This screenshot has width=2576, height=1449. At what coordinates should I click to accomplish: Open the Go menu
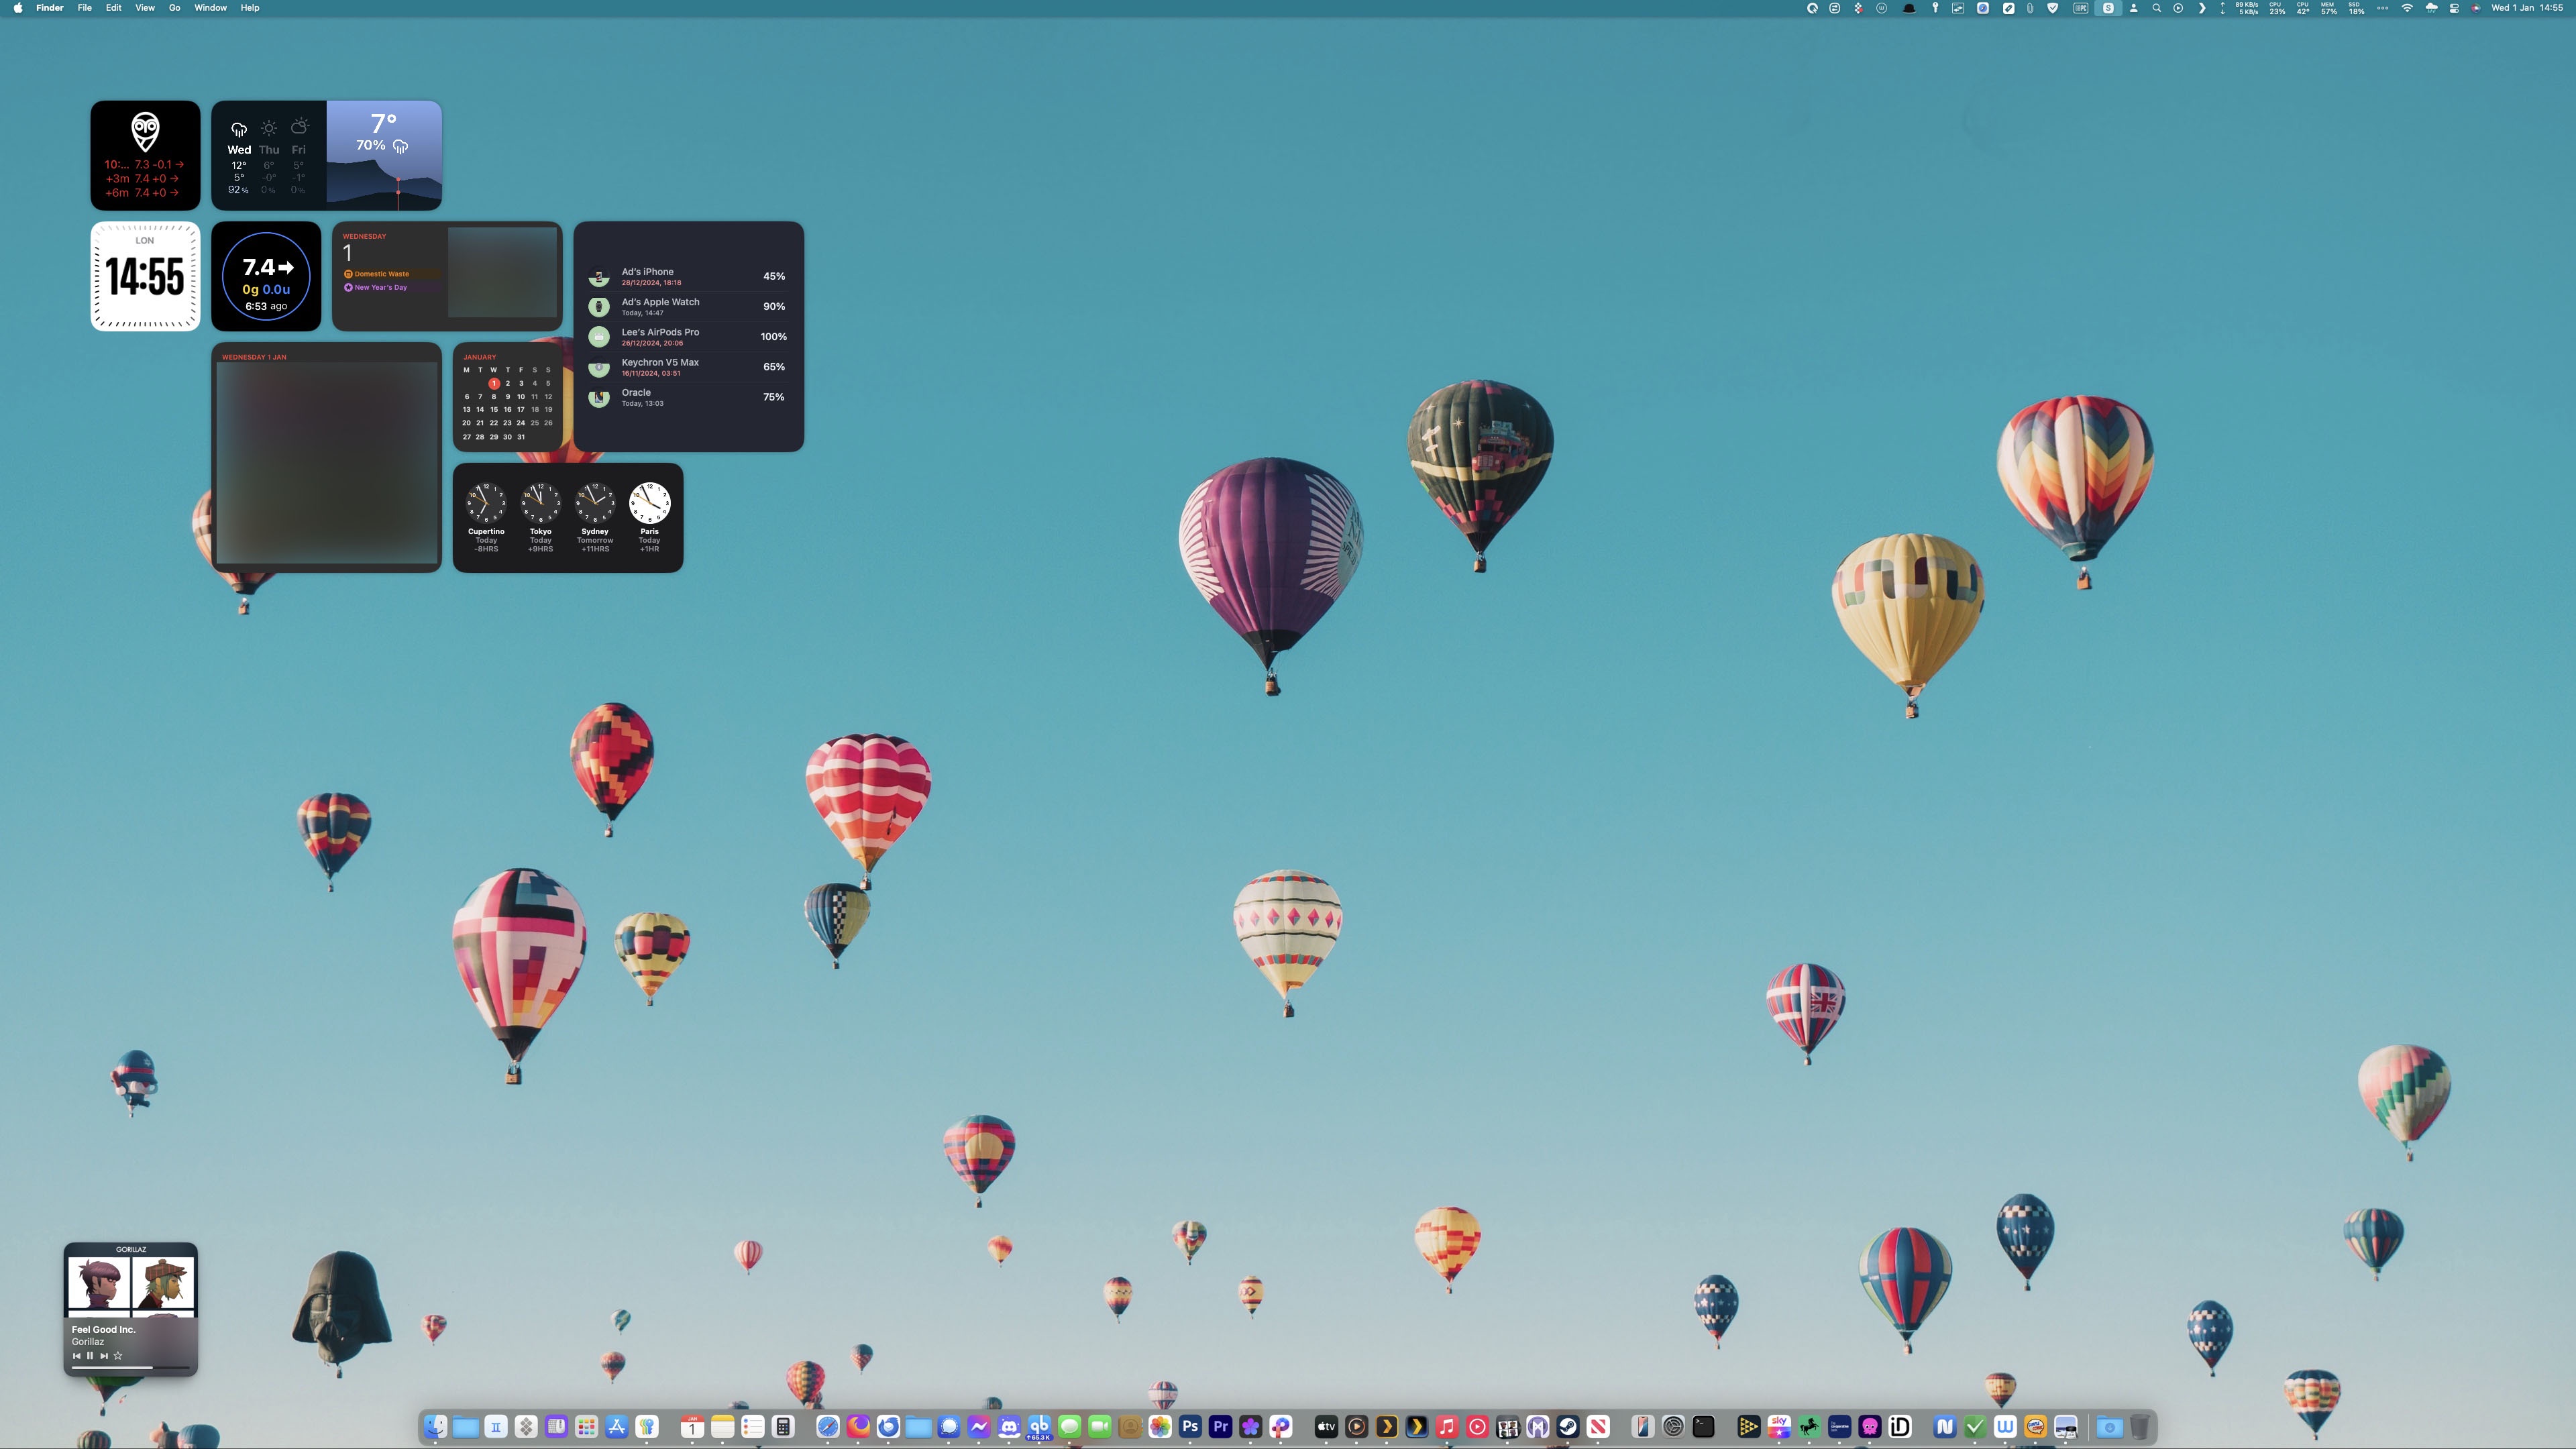174,8
